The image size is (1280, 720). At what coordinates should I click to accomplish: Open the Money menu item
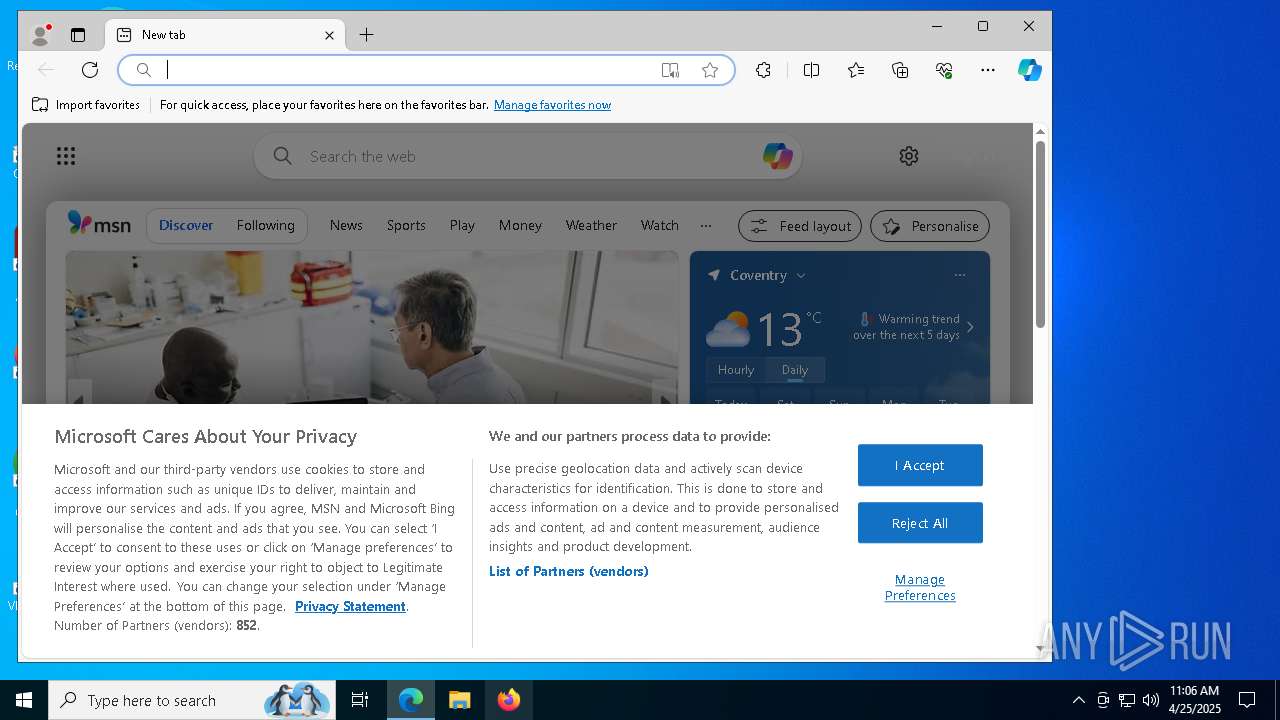[x=520, y=225]
